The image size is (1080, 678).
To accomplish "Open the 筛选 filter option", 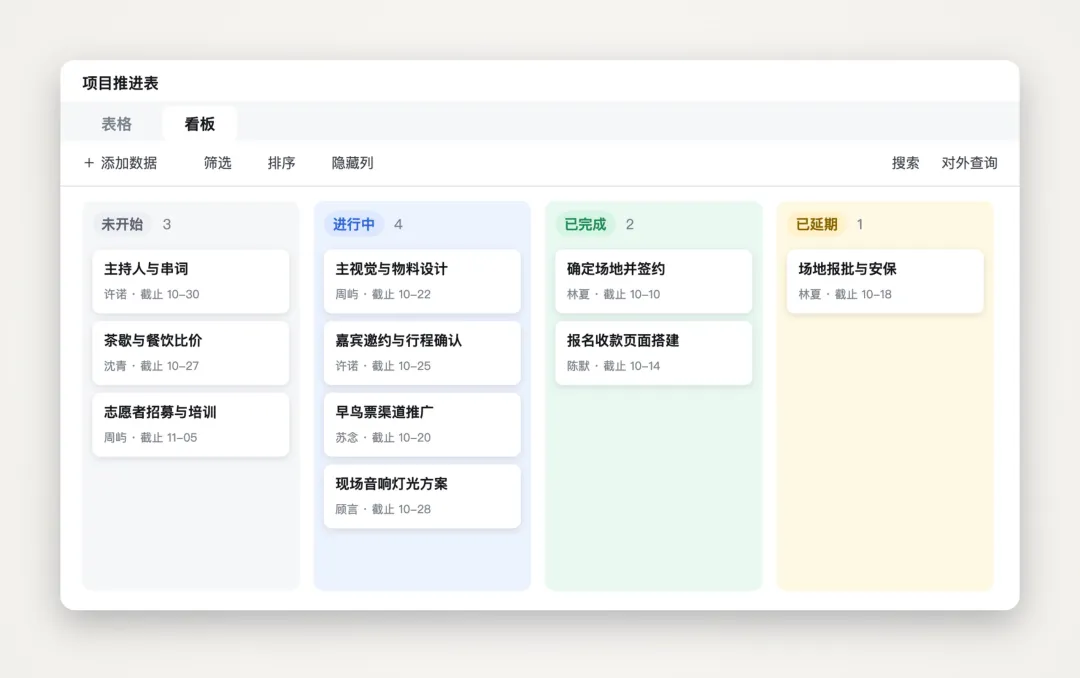I will (218, 163).
